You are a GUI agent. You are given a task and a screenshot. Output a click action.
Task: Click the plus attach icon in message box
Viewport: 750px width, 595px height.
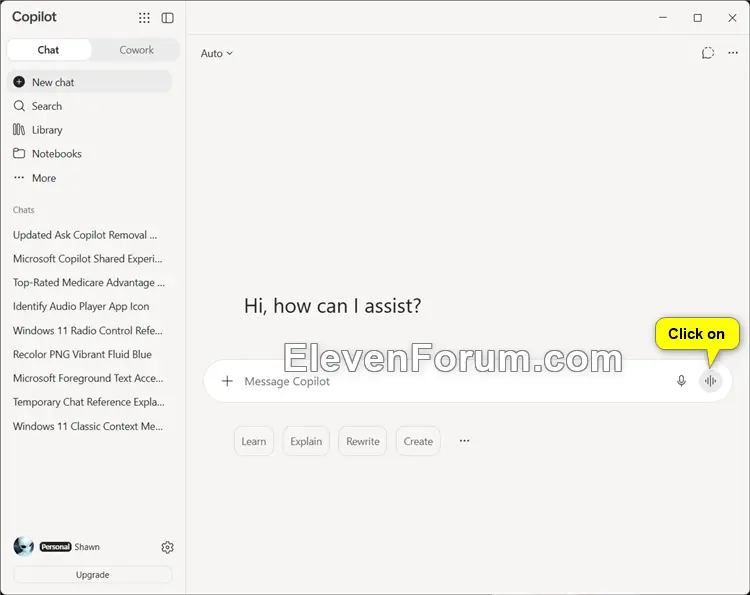[228, 381]
